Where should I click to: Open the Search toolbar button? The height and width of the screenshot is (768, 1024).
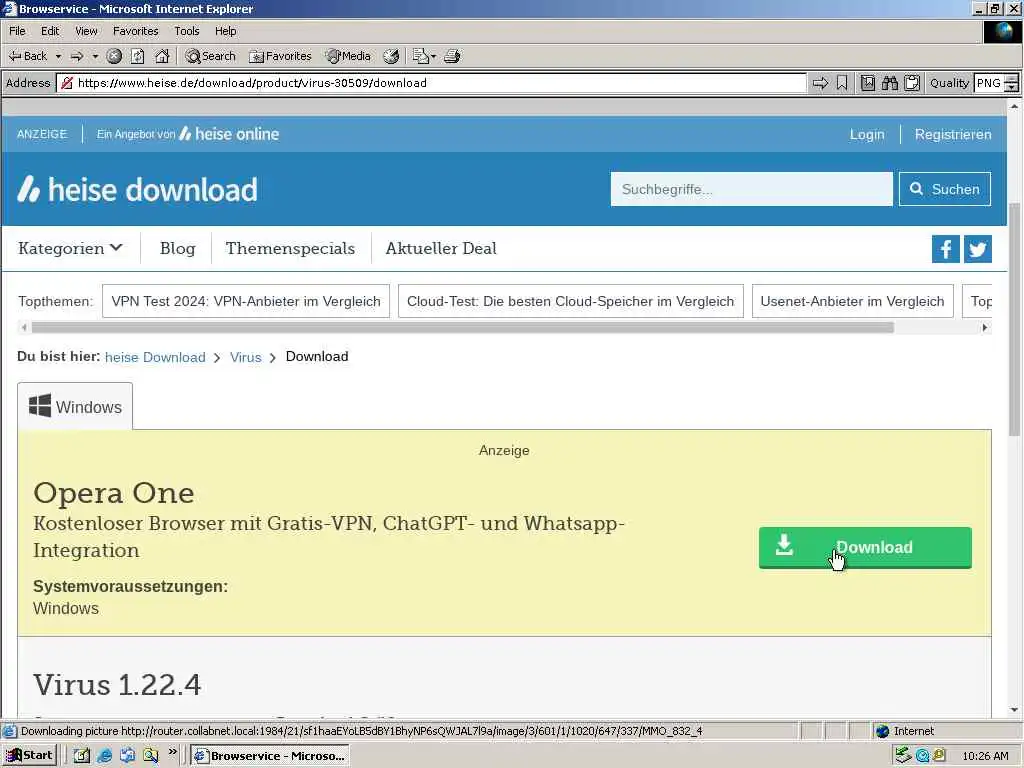[210, 56]
